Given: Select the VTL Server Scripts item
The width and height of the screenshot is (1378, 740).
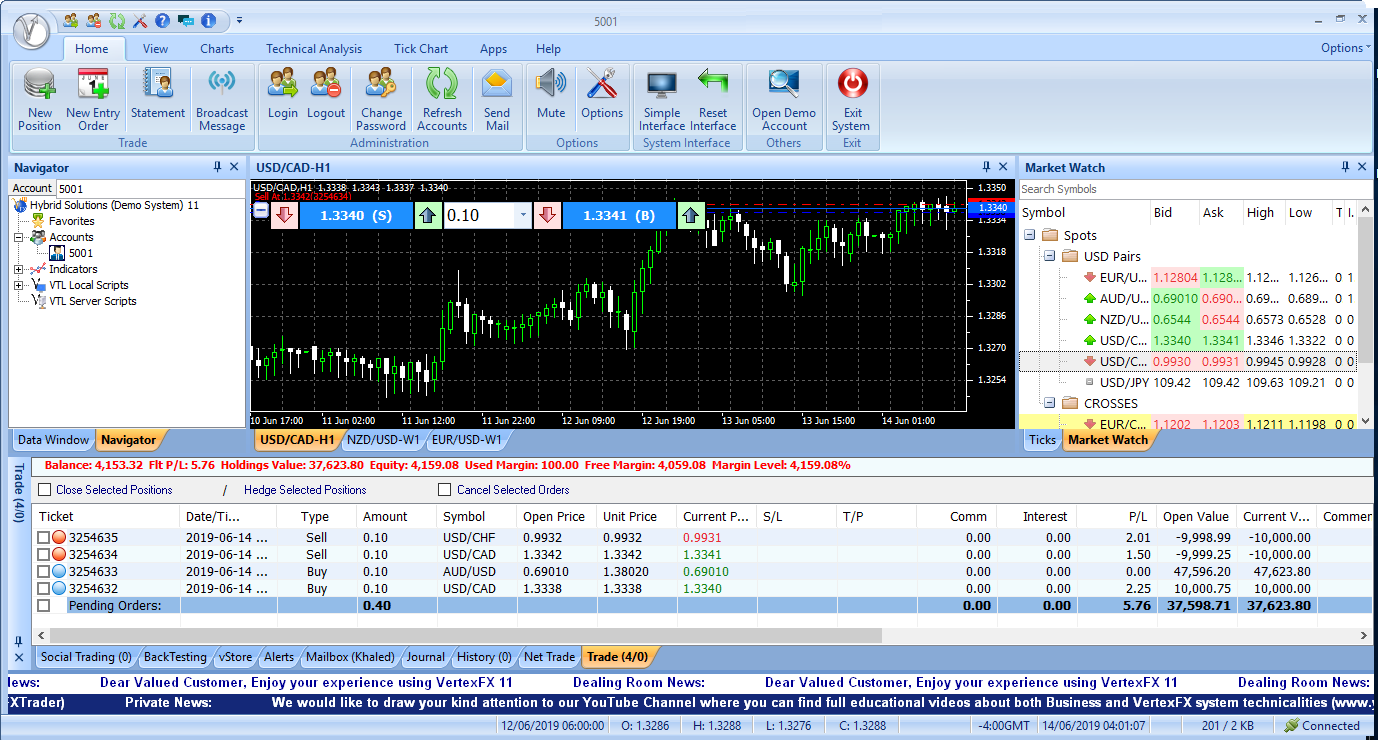Looking at the screenshot, I should pos(92,301).
